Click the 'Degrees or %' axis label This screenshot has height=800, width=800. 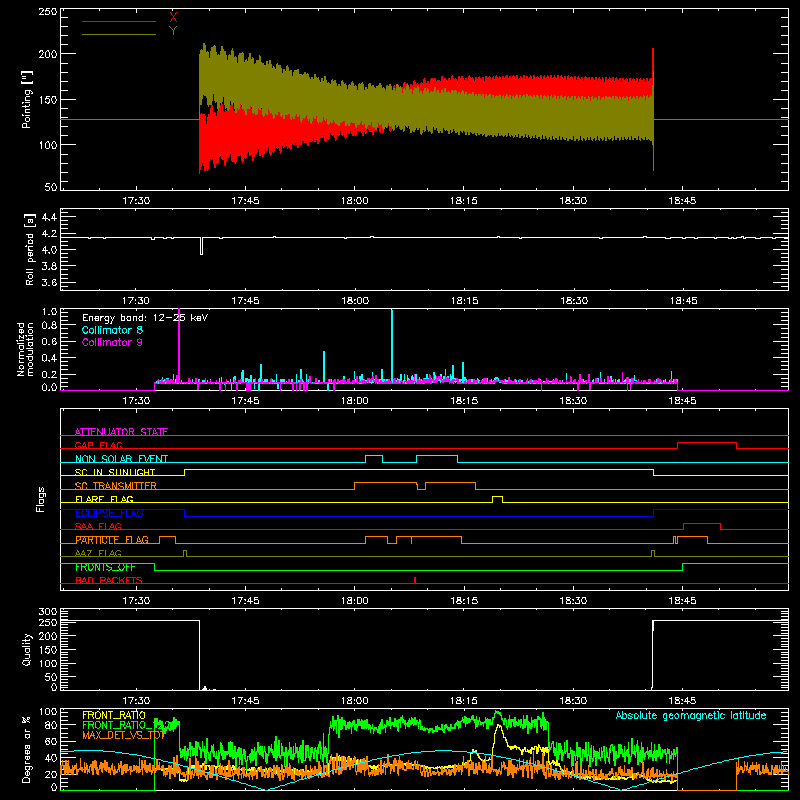point(27,749)
